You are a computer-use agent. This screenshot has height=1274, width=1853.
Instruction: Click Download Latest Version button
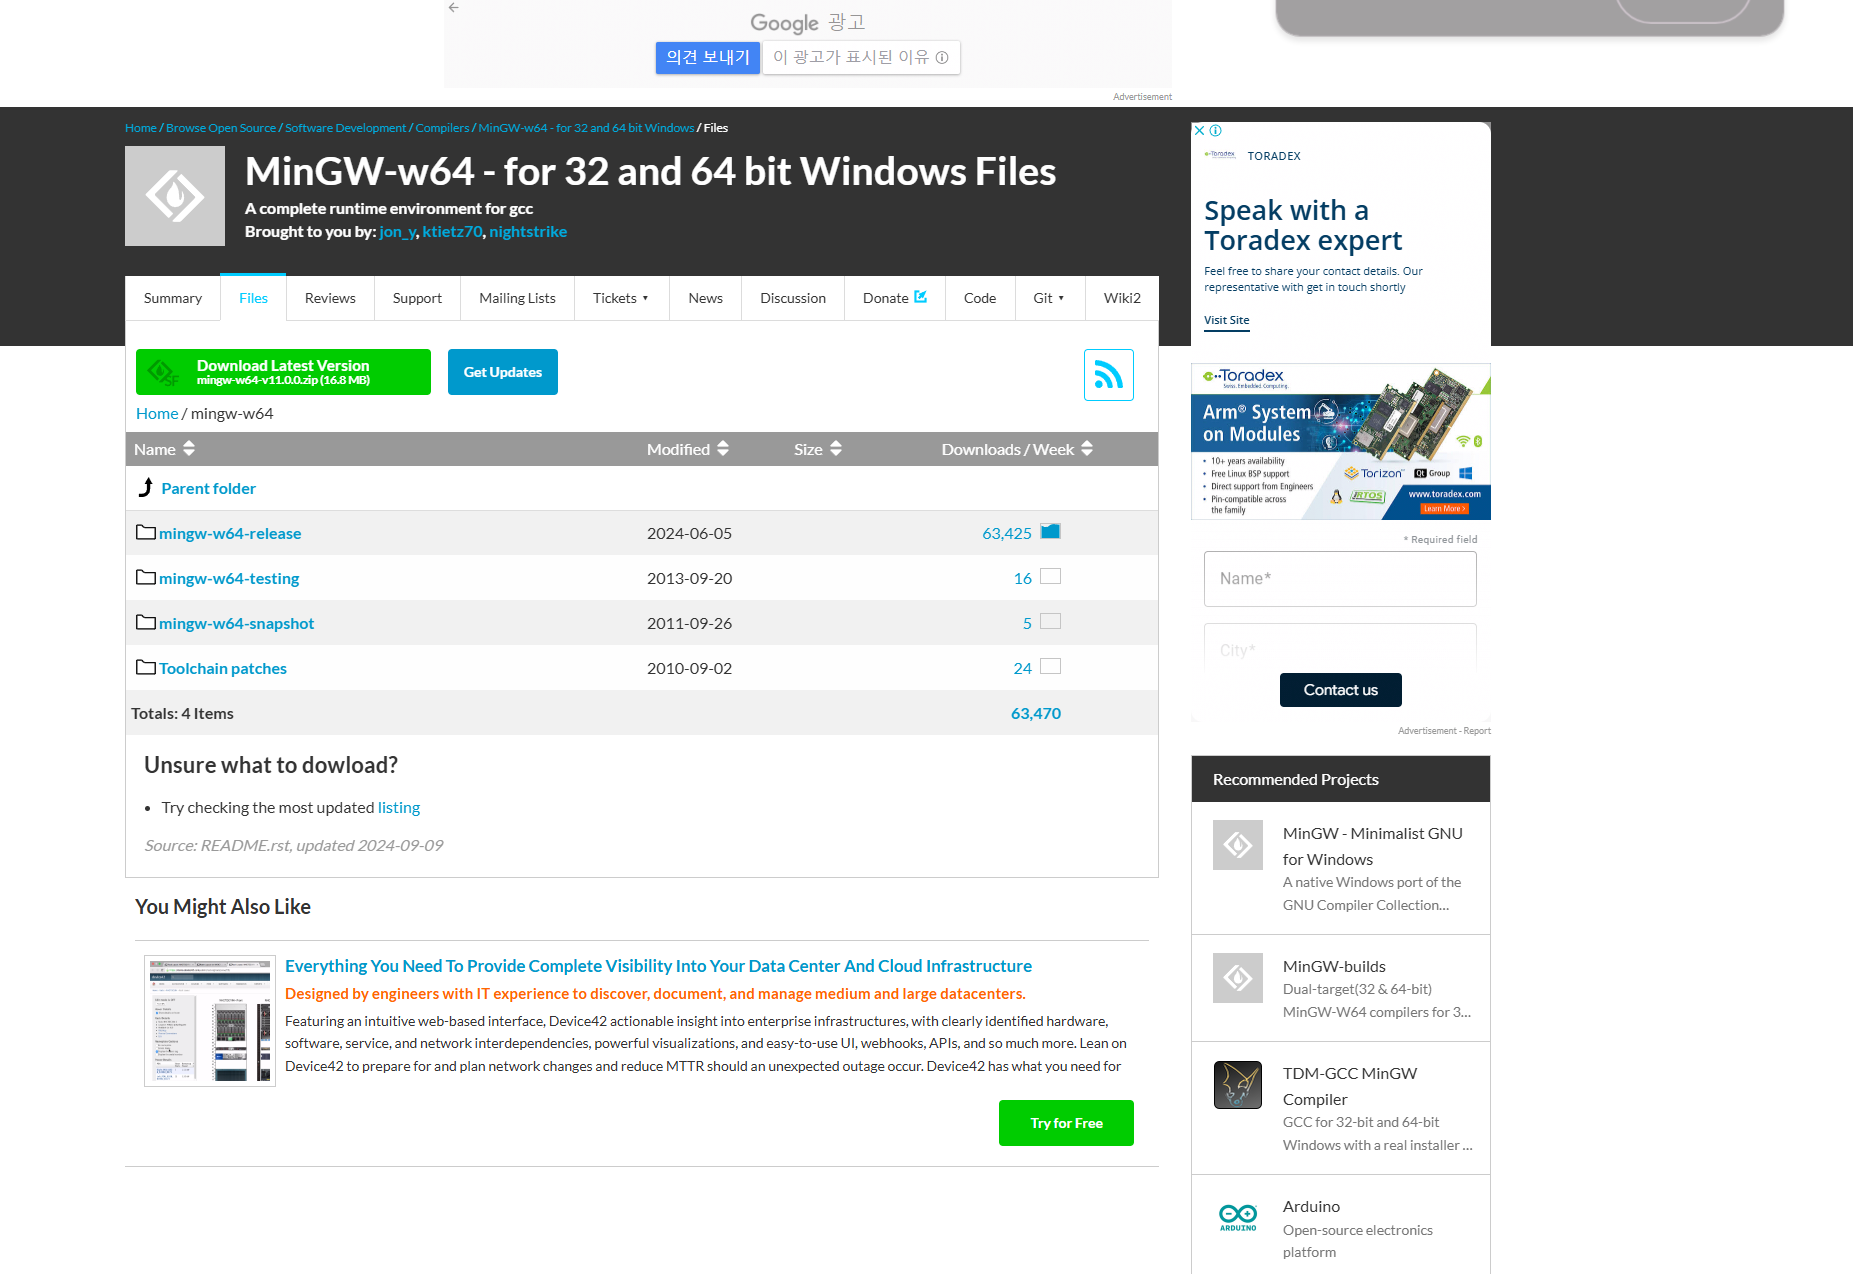pyautogui.click(x=283, y=372)
